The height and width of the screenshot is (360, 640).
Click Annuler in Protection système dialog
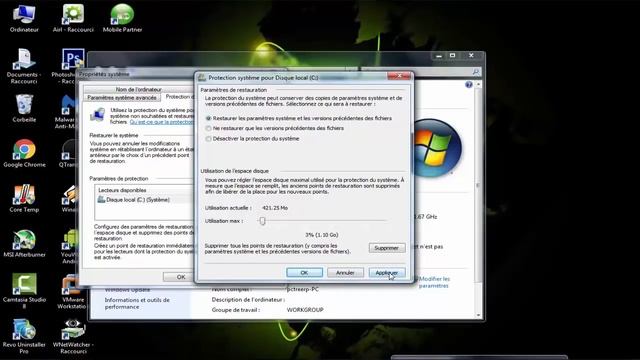coord(345,272)
